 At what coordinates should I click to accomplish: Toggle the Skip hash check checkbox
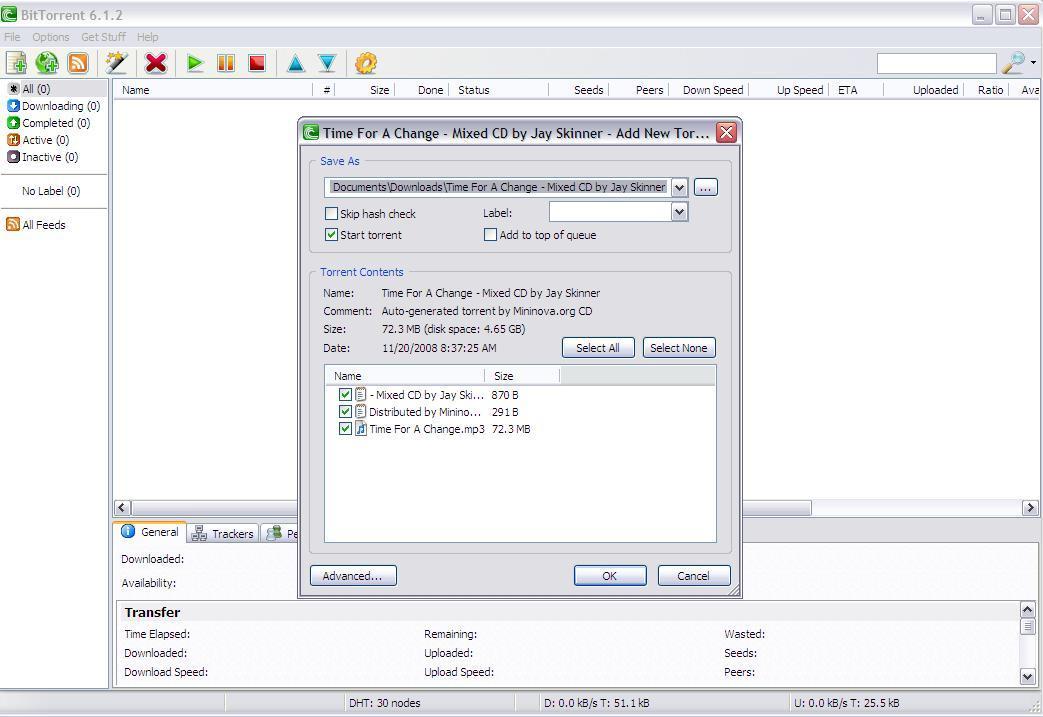coord(331,214)
